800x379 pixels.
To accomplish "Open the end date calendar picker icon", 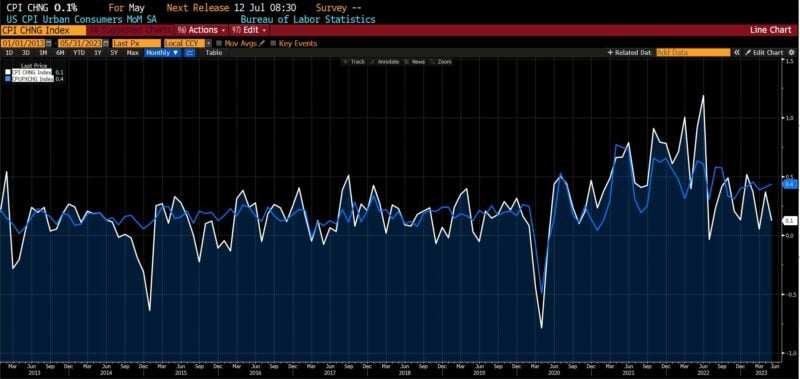I will coord(106,43).
